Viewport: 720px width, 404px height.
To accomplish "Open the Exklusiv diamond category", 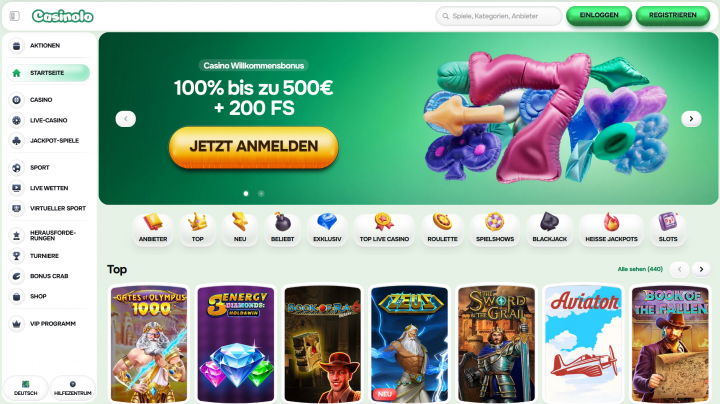I will 327,230.
